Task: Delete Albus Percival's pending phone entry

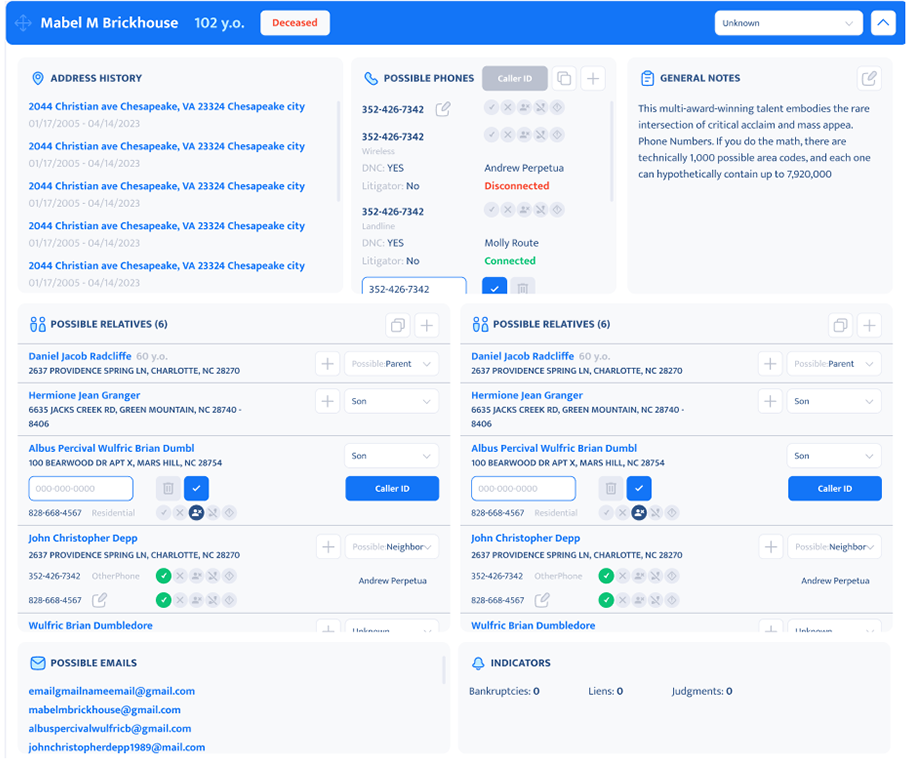Action: (168, 488)
